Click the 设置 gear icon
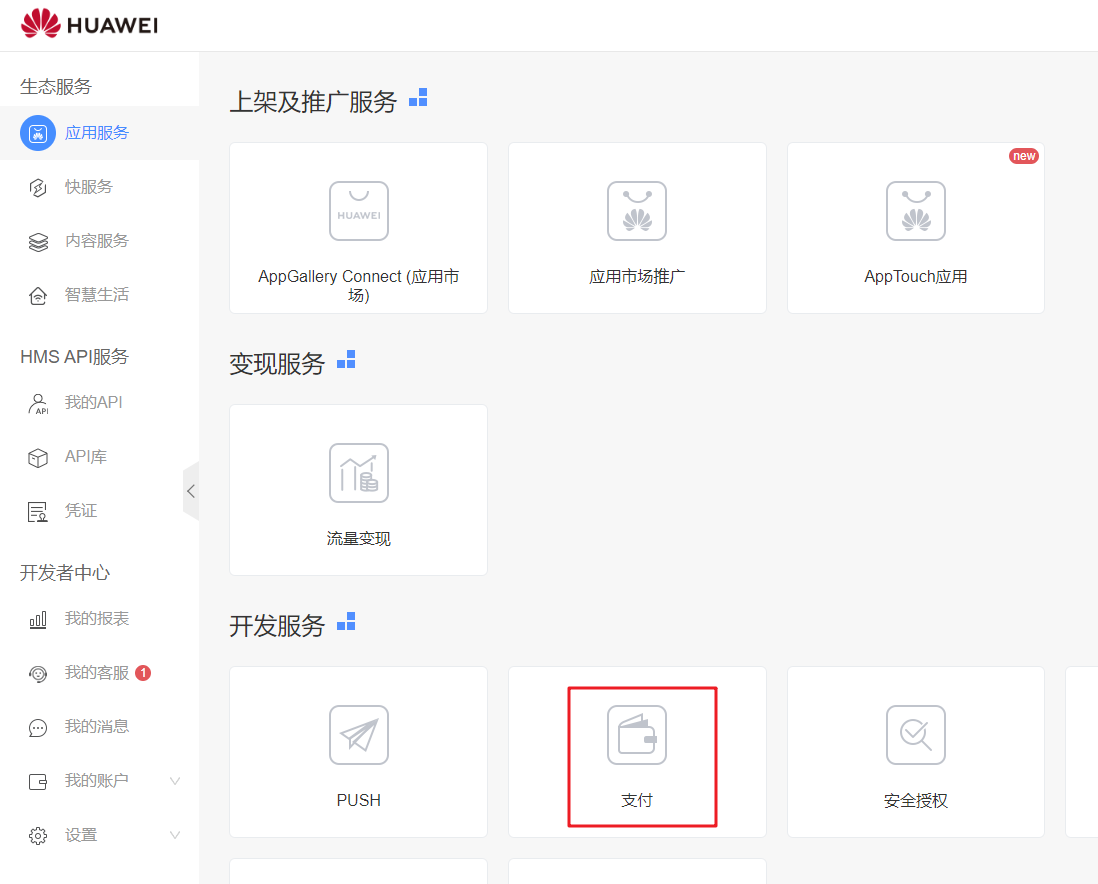The height and width of the screenshot is (884, 1098). tap(38, 836)
